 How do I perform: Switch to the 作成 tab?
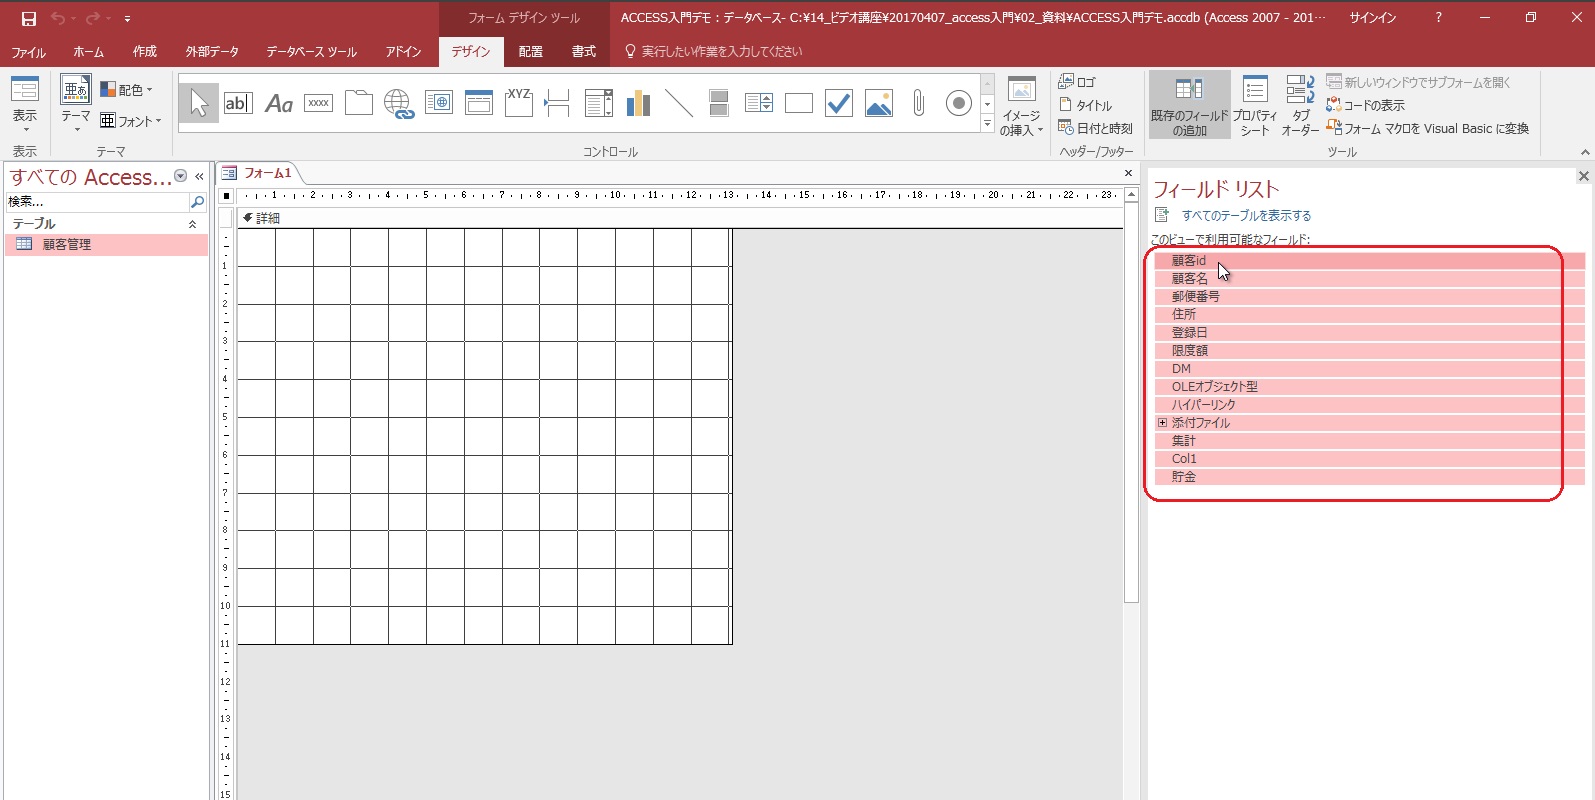[x=145, y=52]
